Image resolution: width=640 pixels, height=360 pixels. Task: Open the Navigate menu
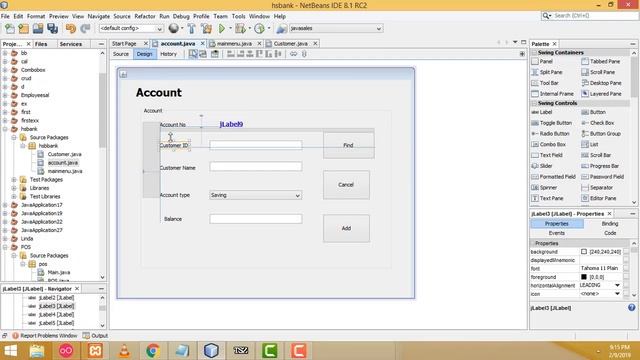click(99, 16)
